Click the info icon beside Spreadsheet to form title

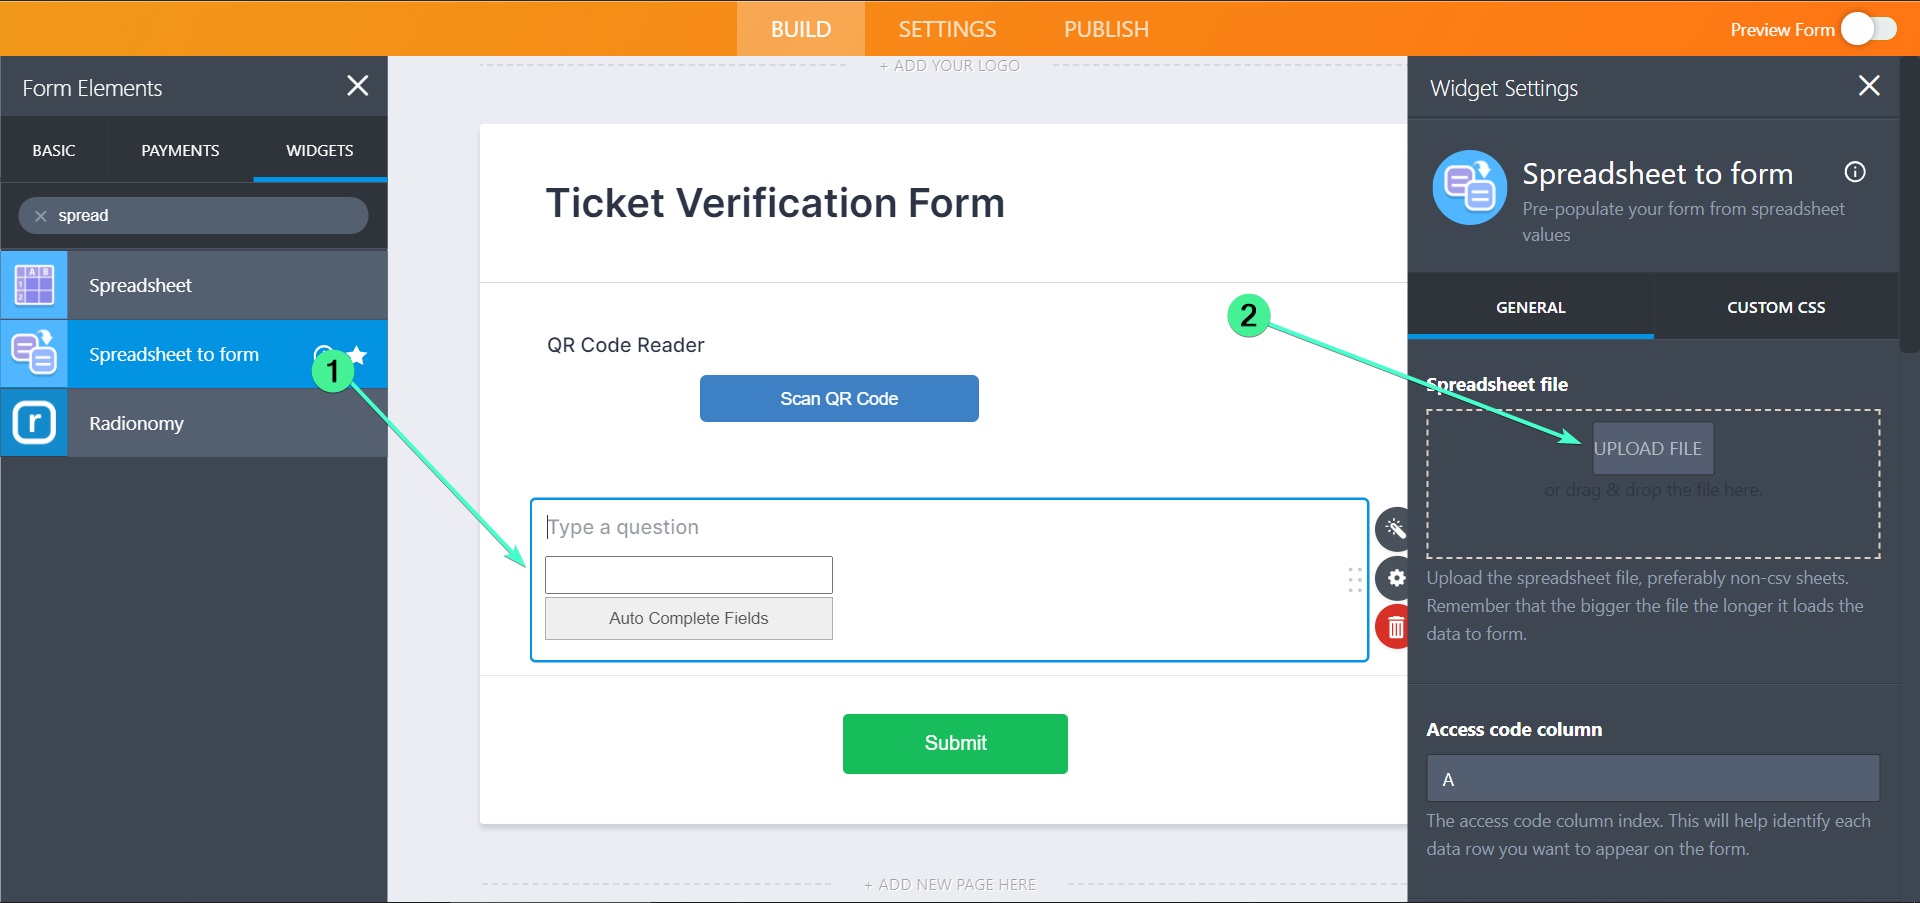(x=1855, y=172)
